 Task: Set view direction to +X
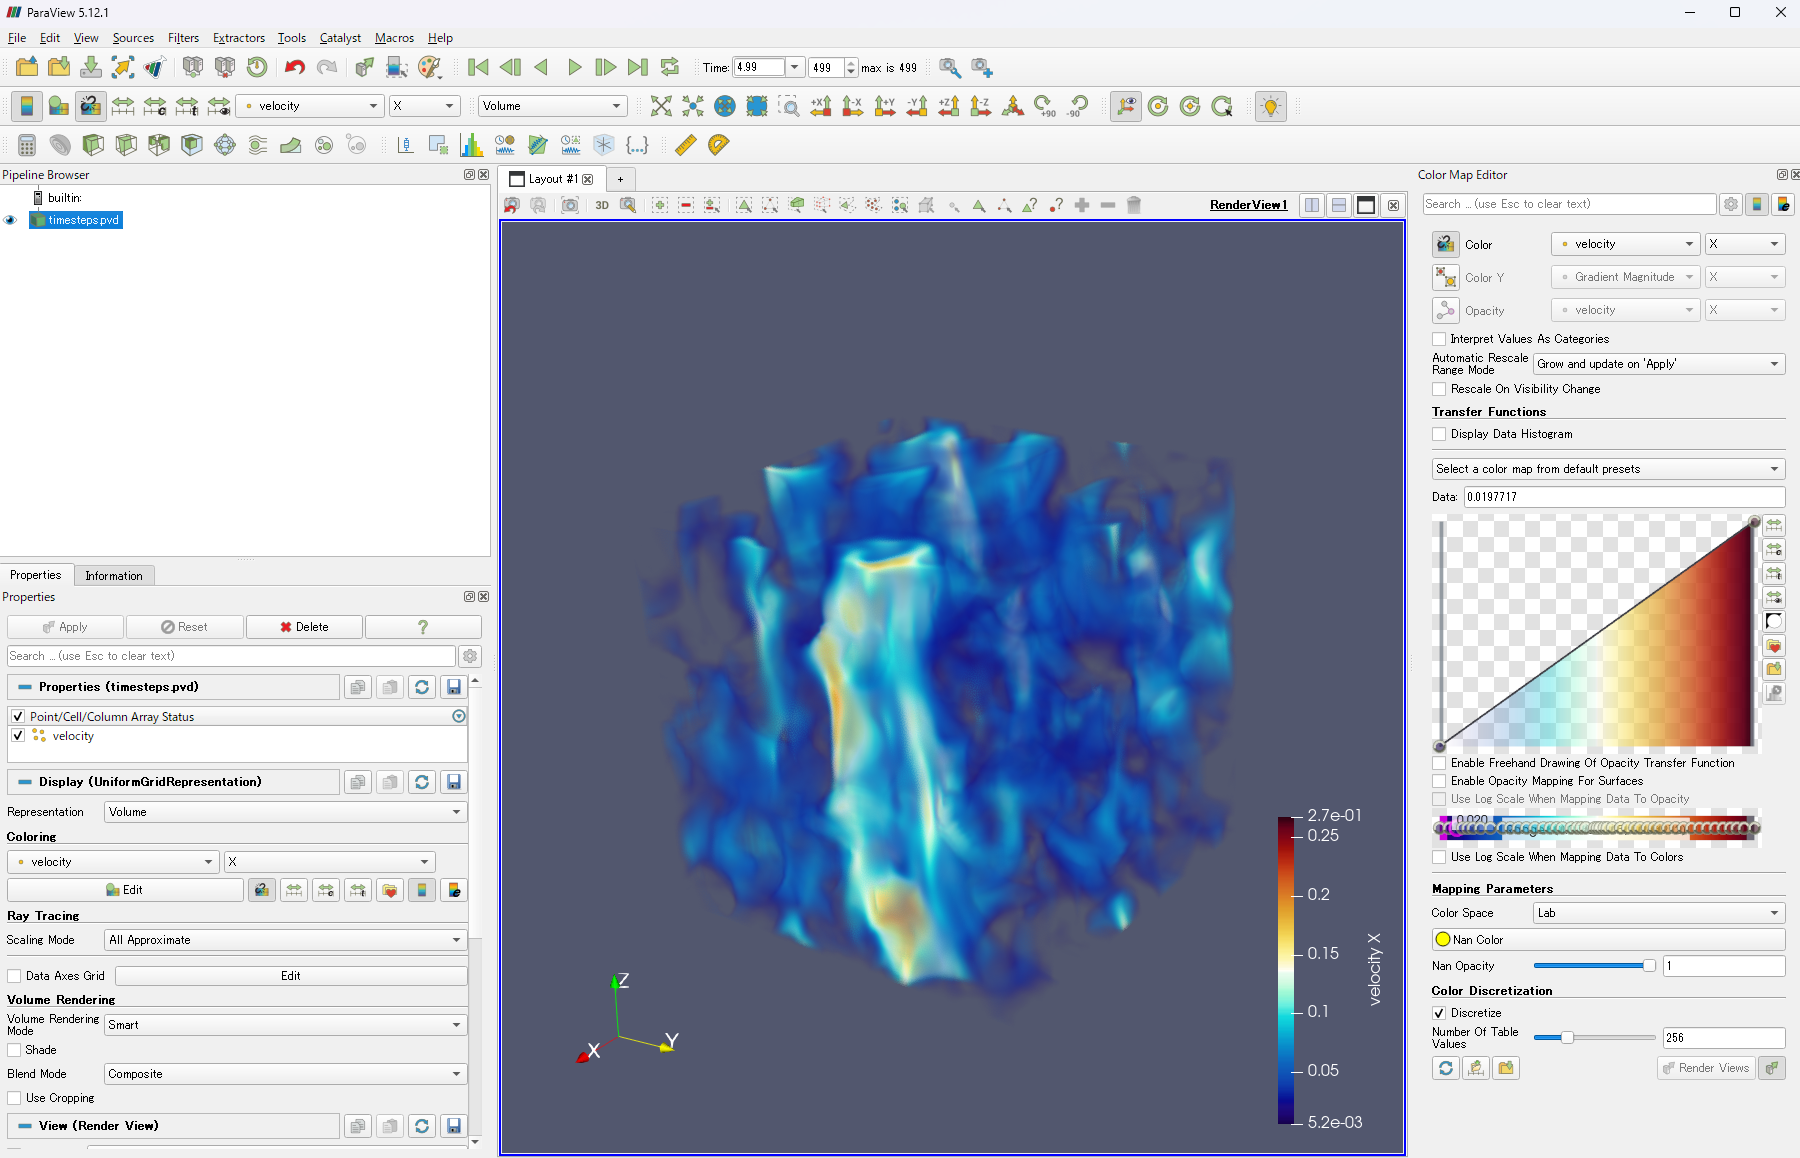[x=821, y=106]
